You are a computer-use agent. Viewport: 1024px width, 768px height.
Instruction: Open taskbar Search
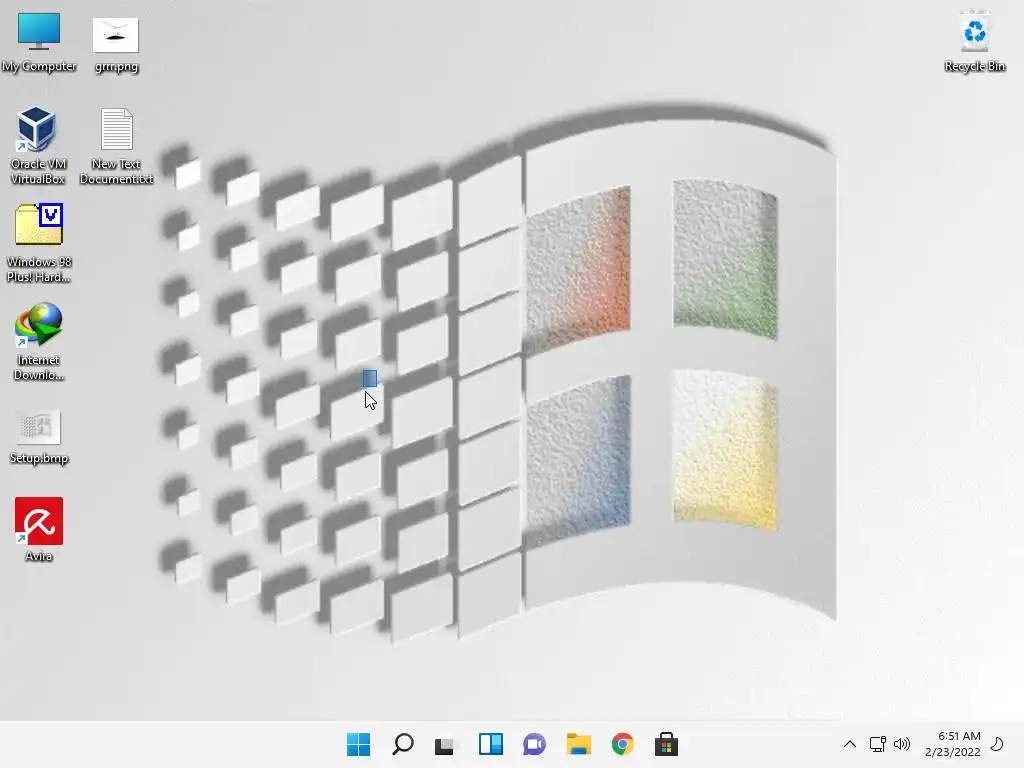coord(402,744)
